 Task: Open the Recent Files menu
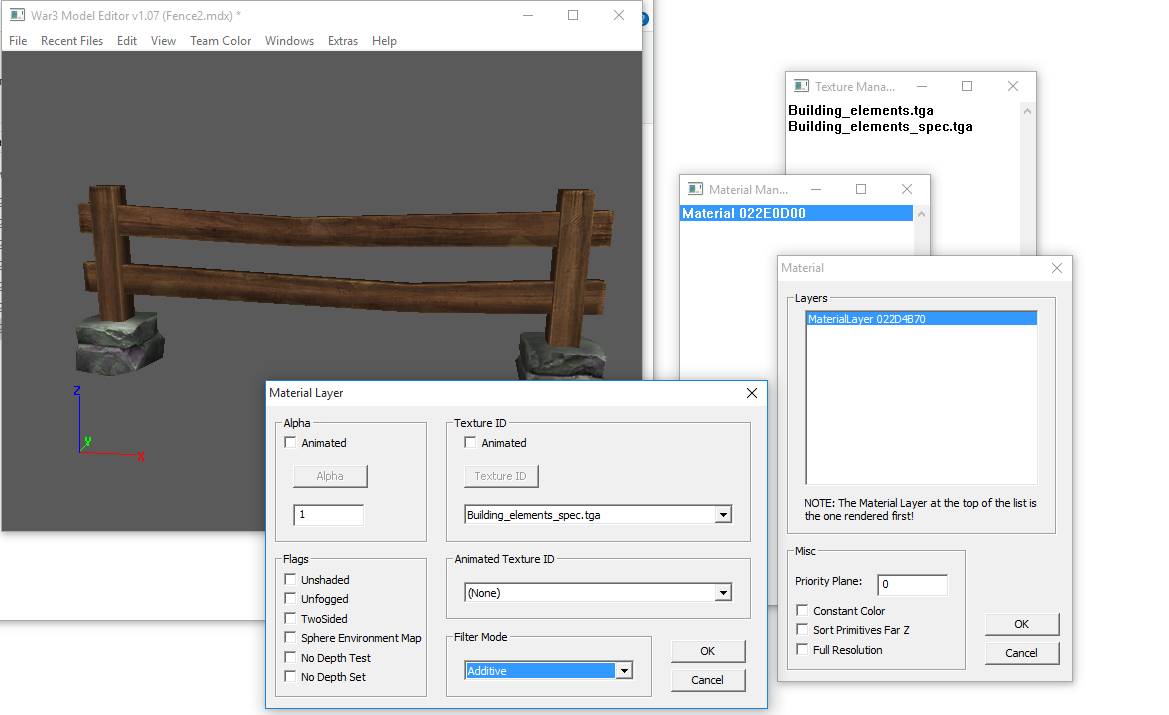(72, 40)
